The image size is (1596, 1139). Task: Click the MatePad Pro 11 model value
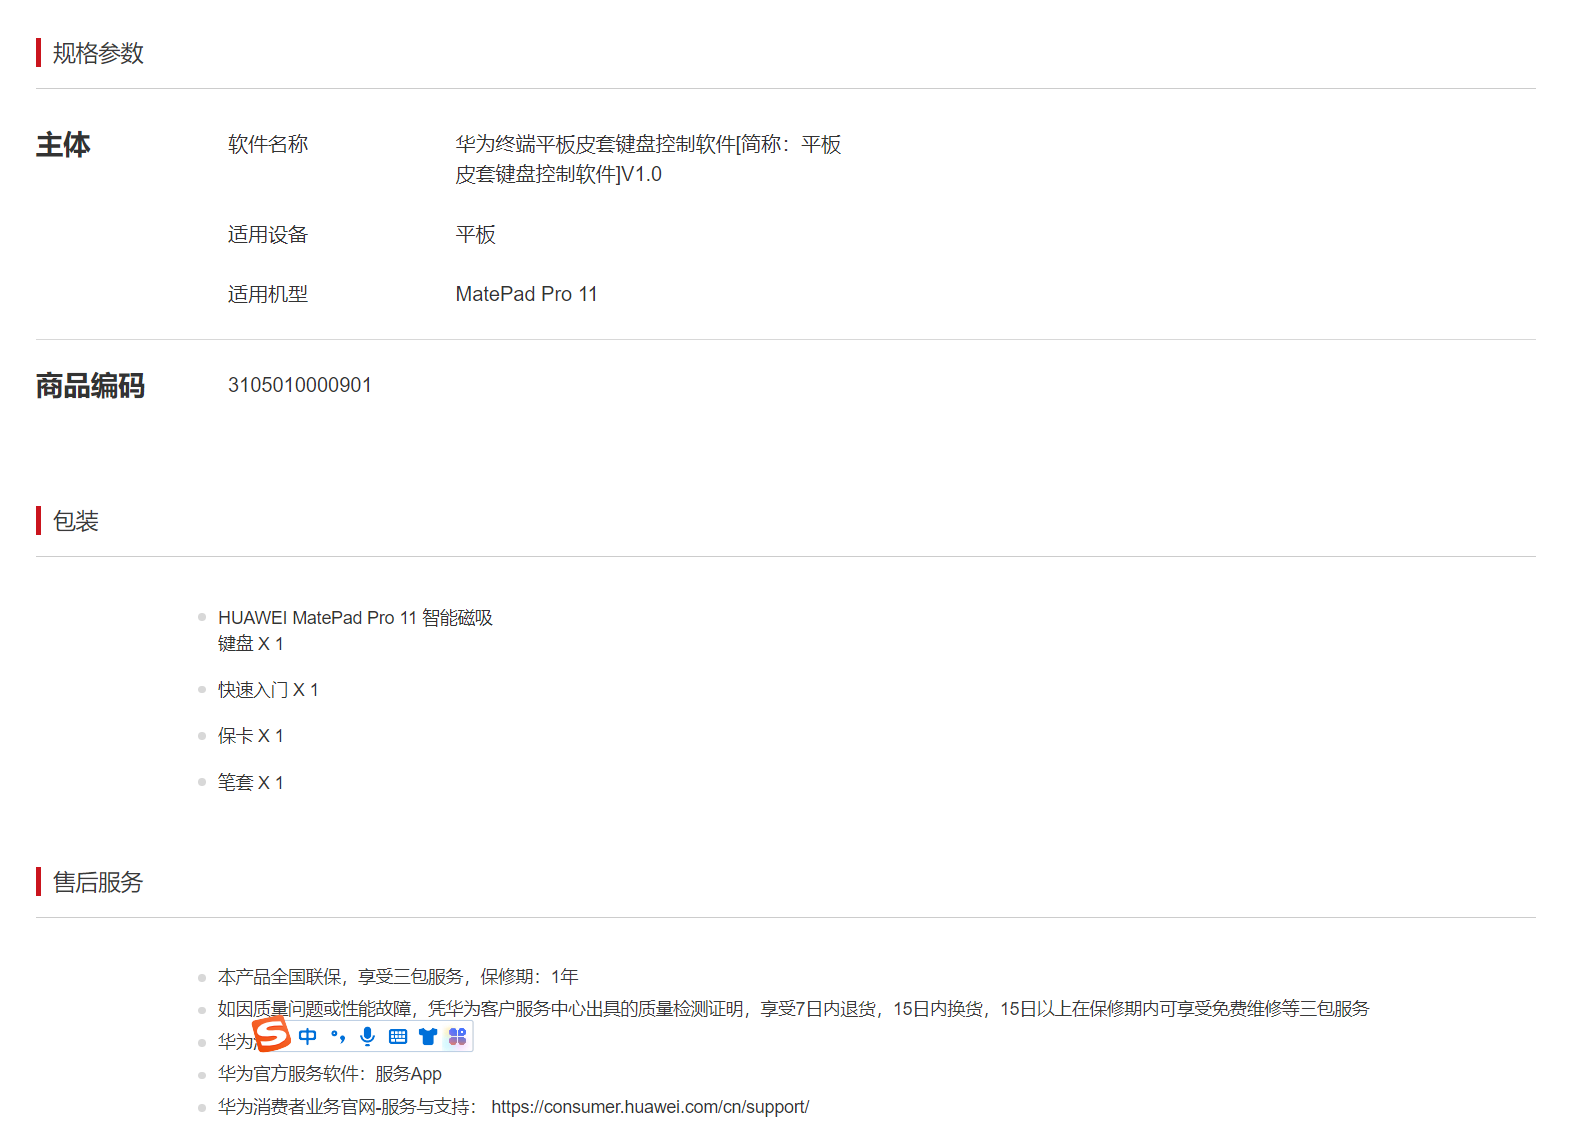pos(527,294)
